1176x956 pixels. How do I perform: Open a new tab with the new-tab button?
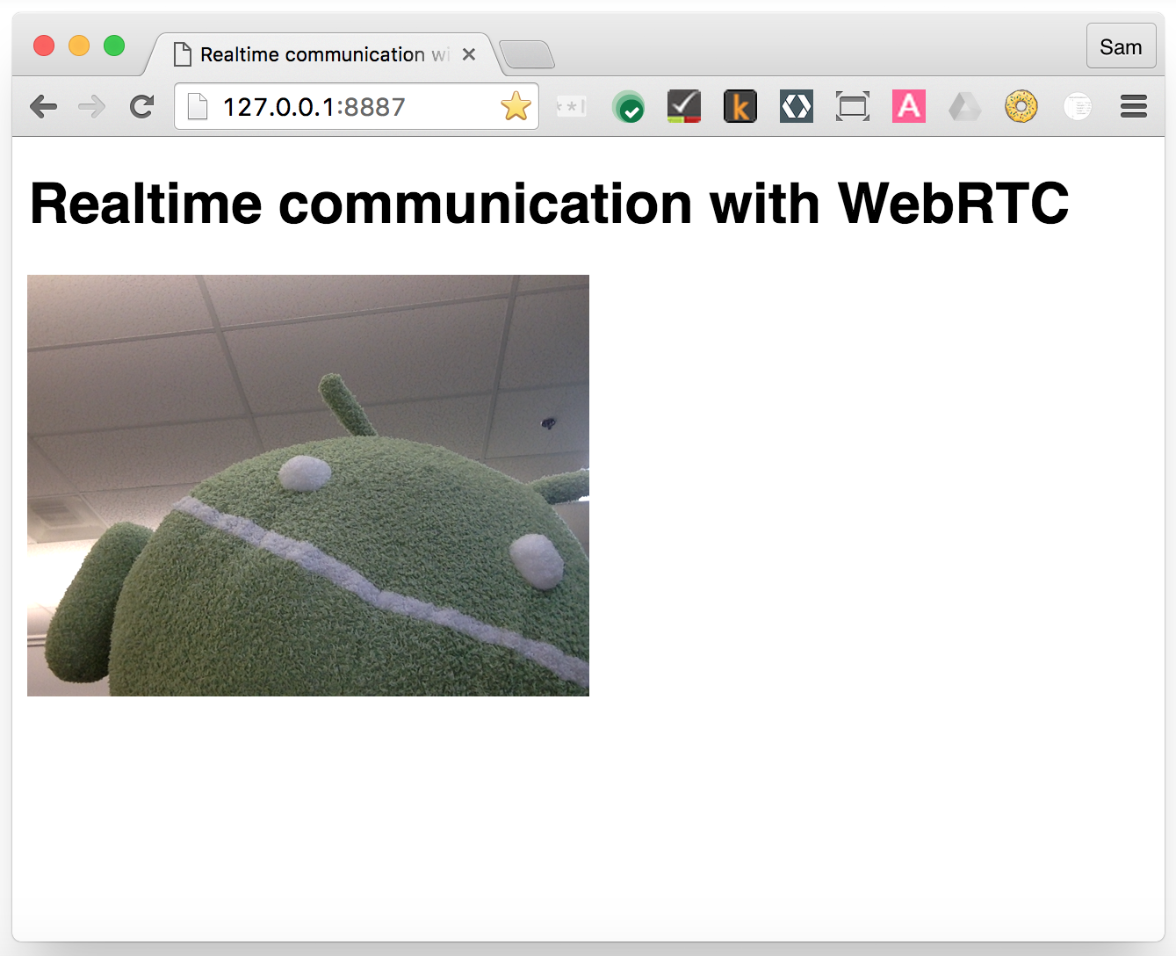526,56
